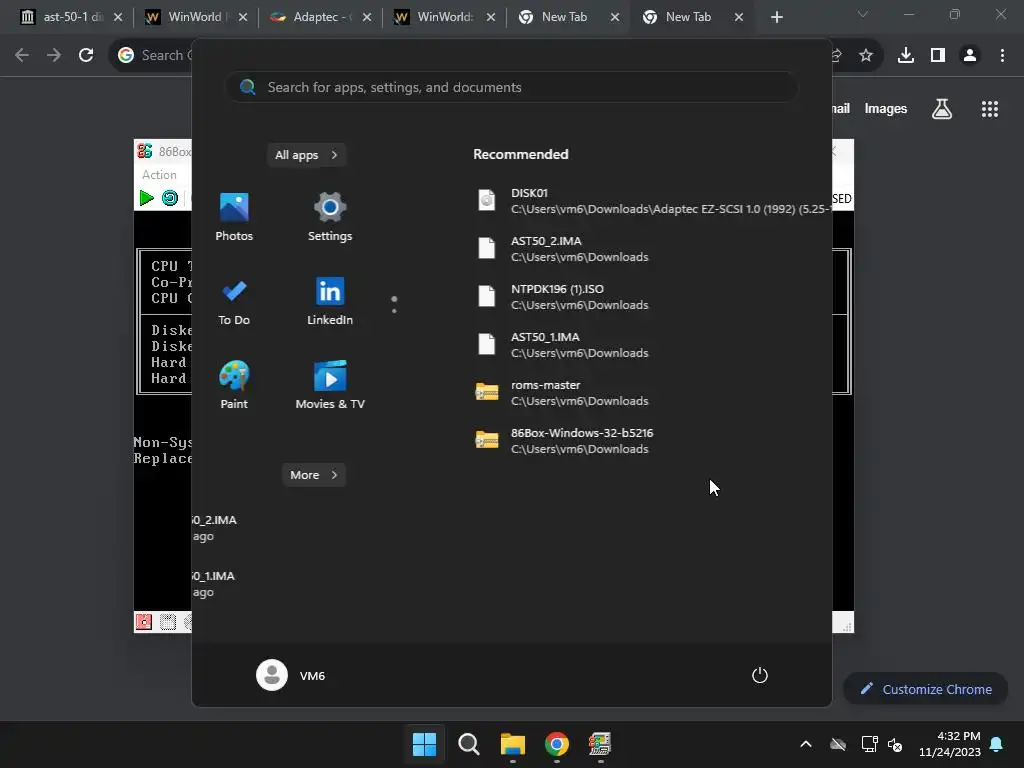Click the muted volume tray icon
This screenshot has height=768, width=1024.
tap(895, 744)
